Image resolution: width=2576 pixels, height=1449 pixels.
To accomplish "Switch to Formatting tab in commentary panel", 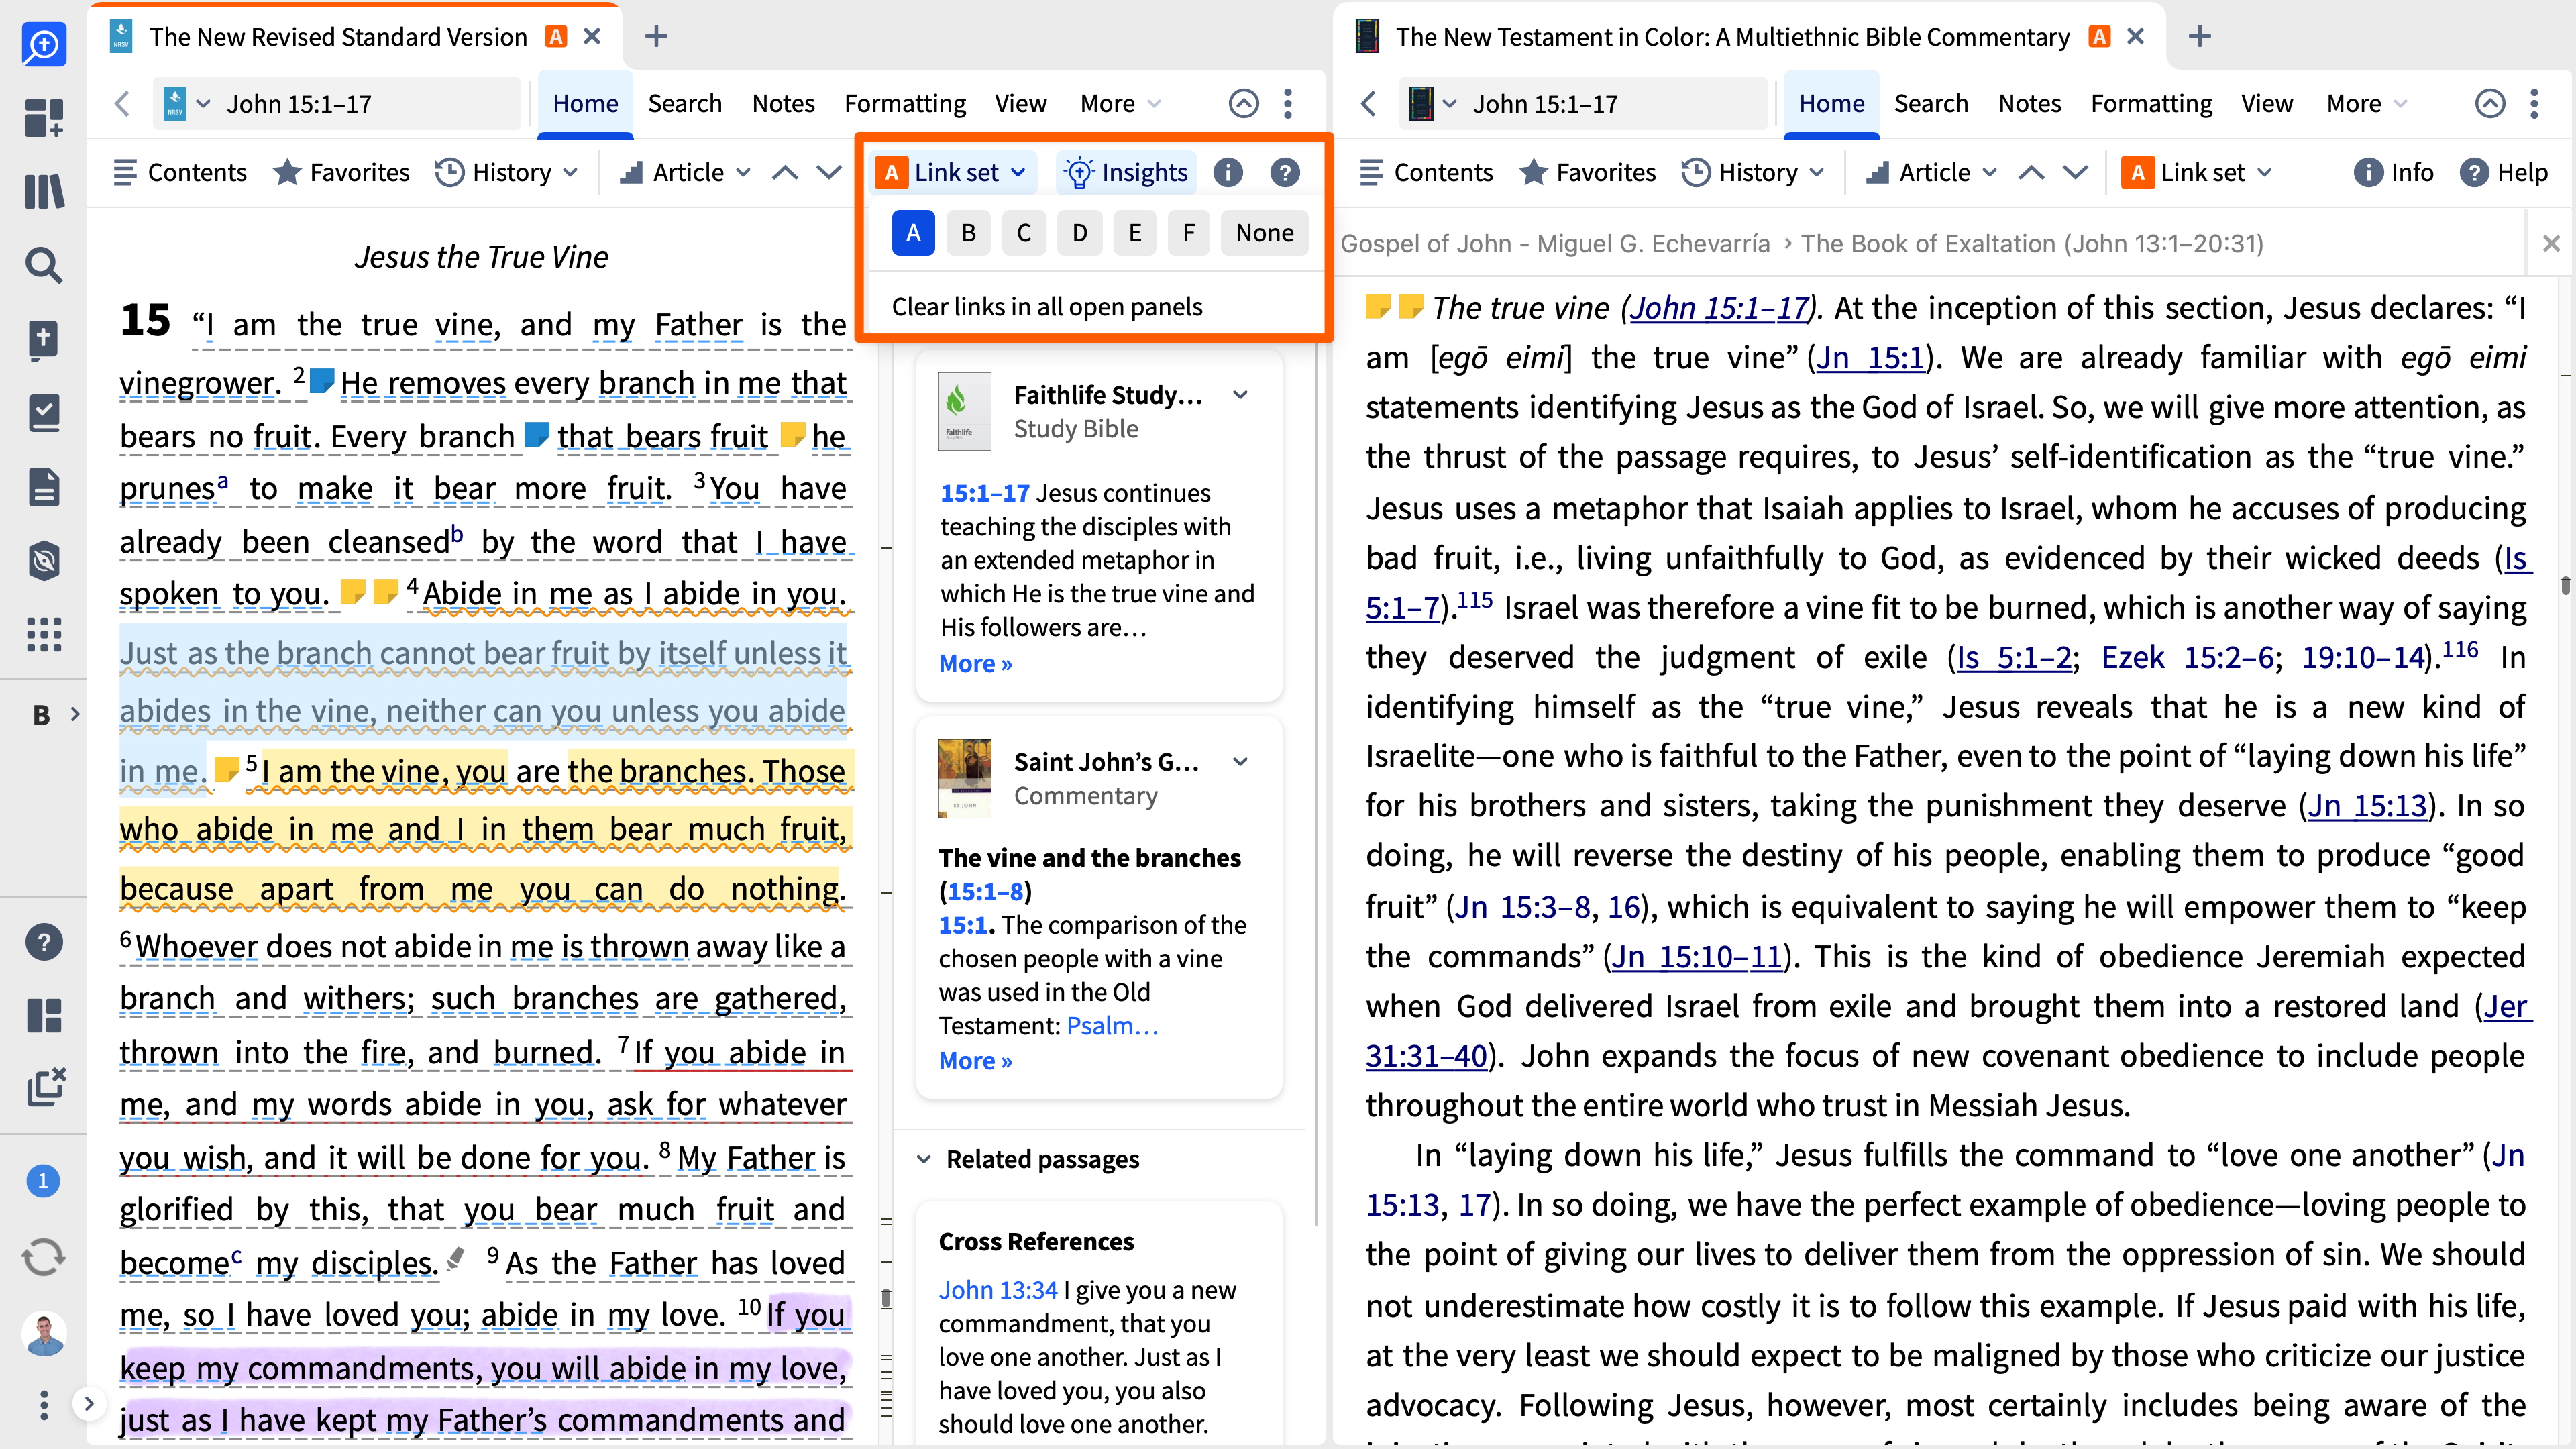I will 2151,104.
